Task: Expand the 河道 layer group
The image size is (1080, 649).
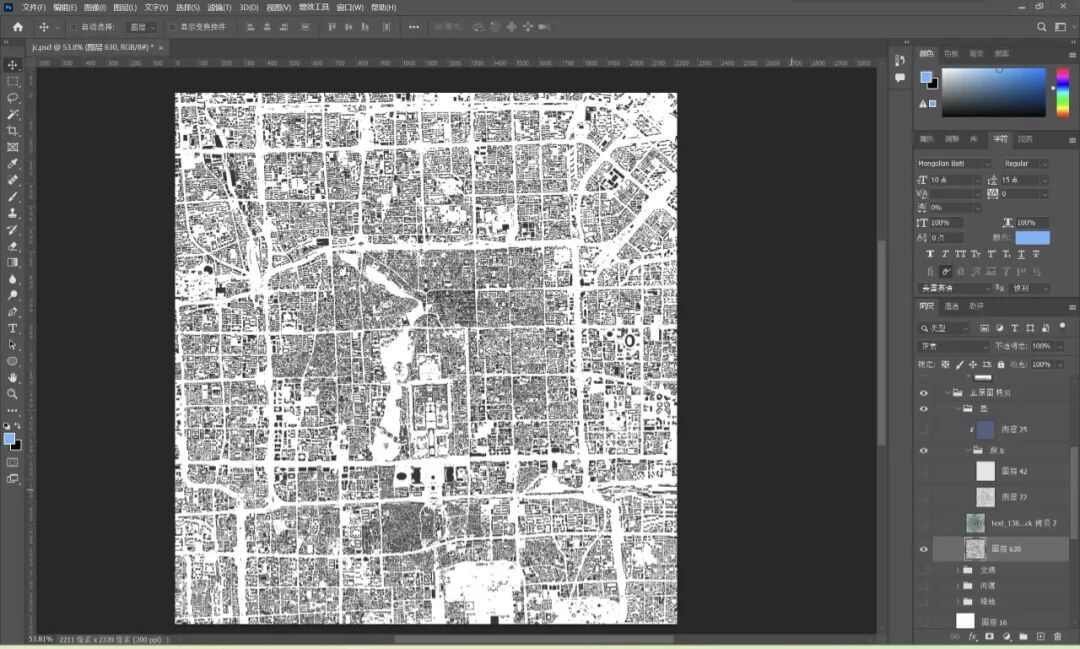Action: [x=957, y=585]
